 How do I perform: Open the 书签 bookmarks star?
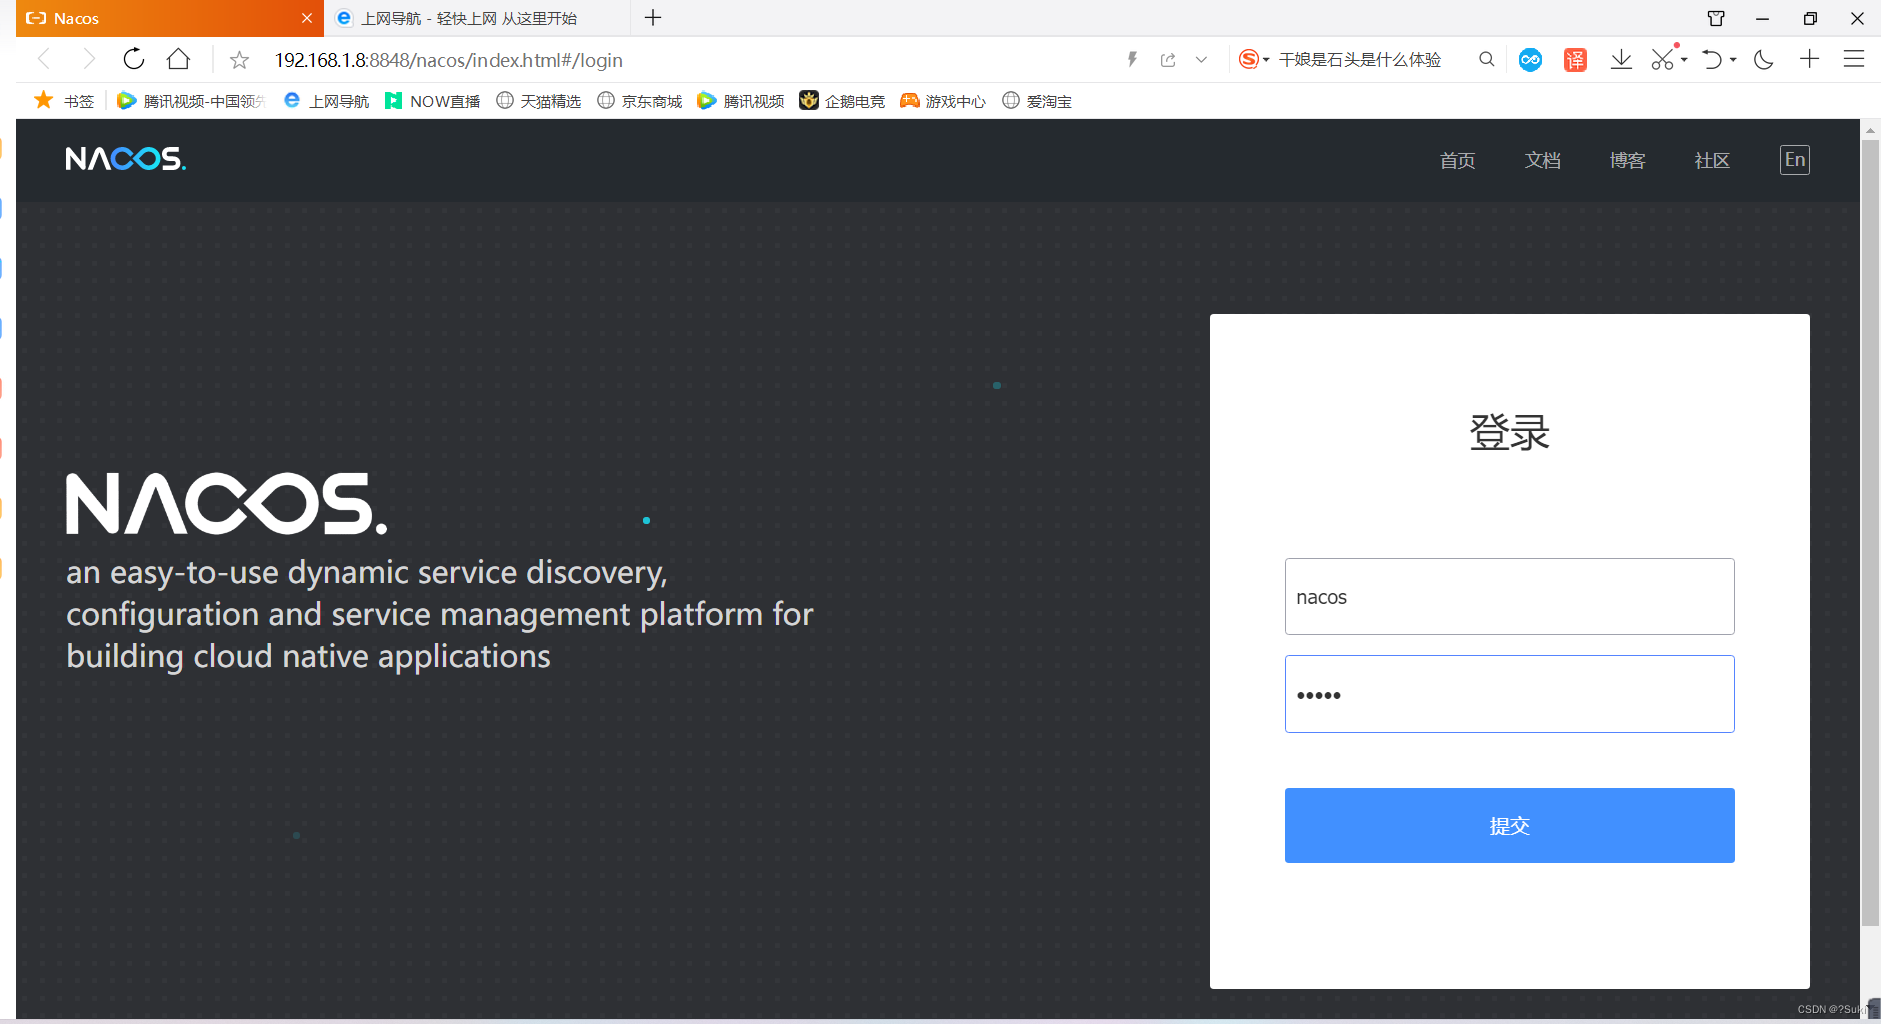tap(64, 101)
